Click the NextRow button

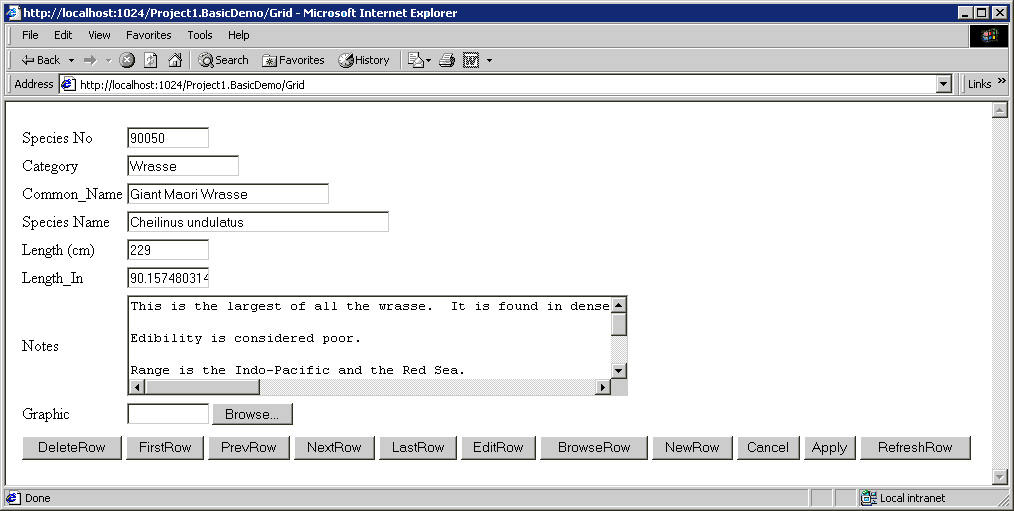click(334, 448)
